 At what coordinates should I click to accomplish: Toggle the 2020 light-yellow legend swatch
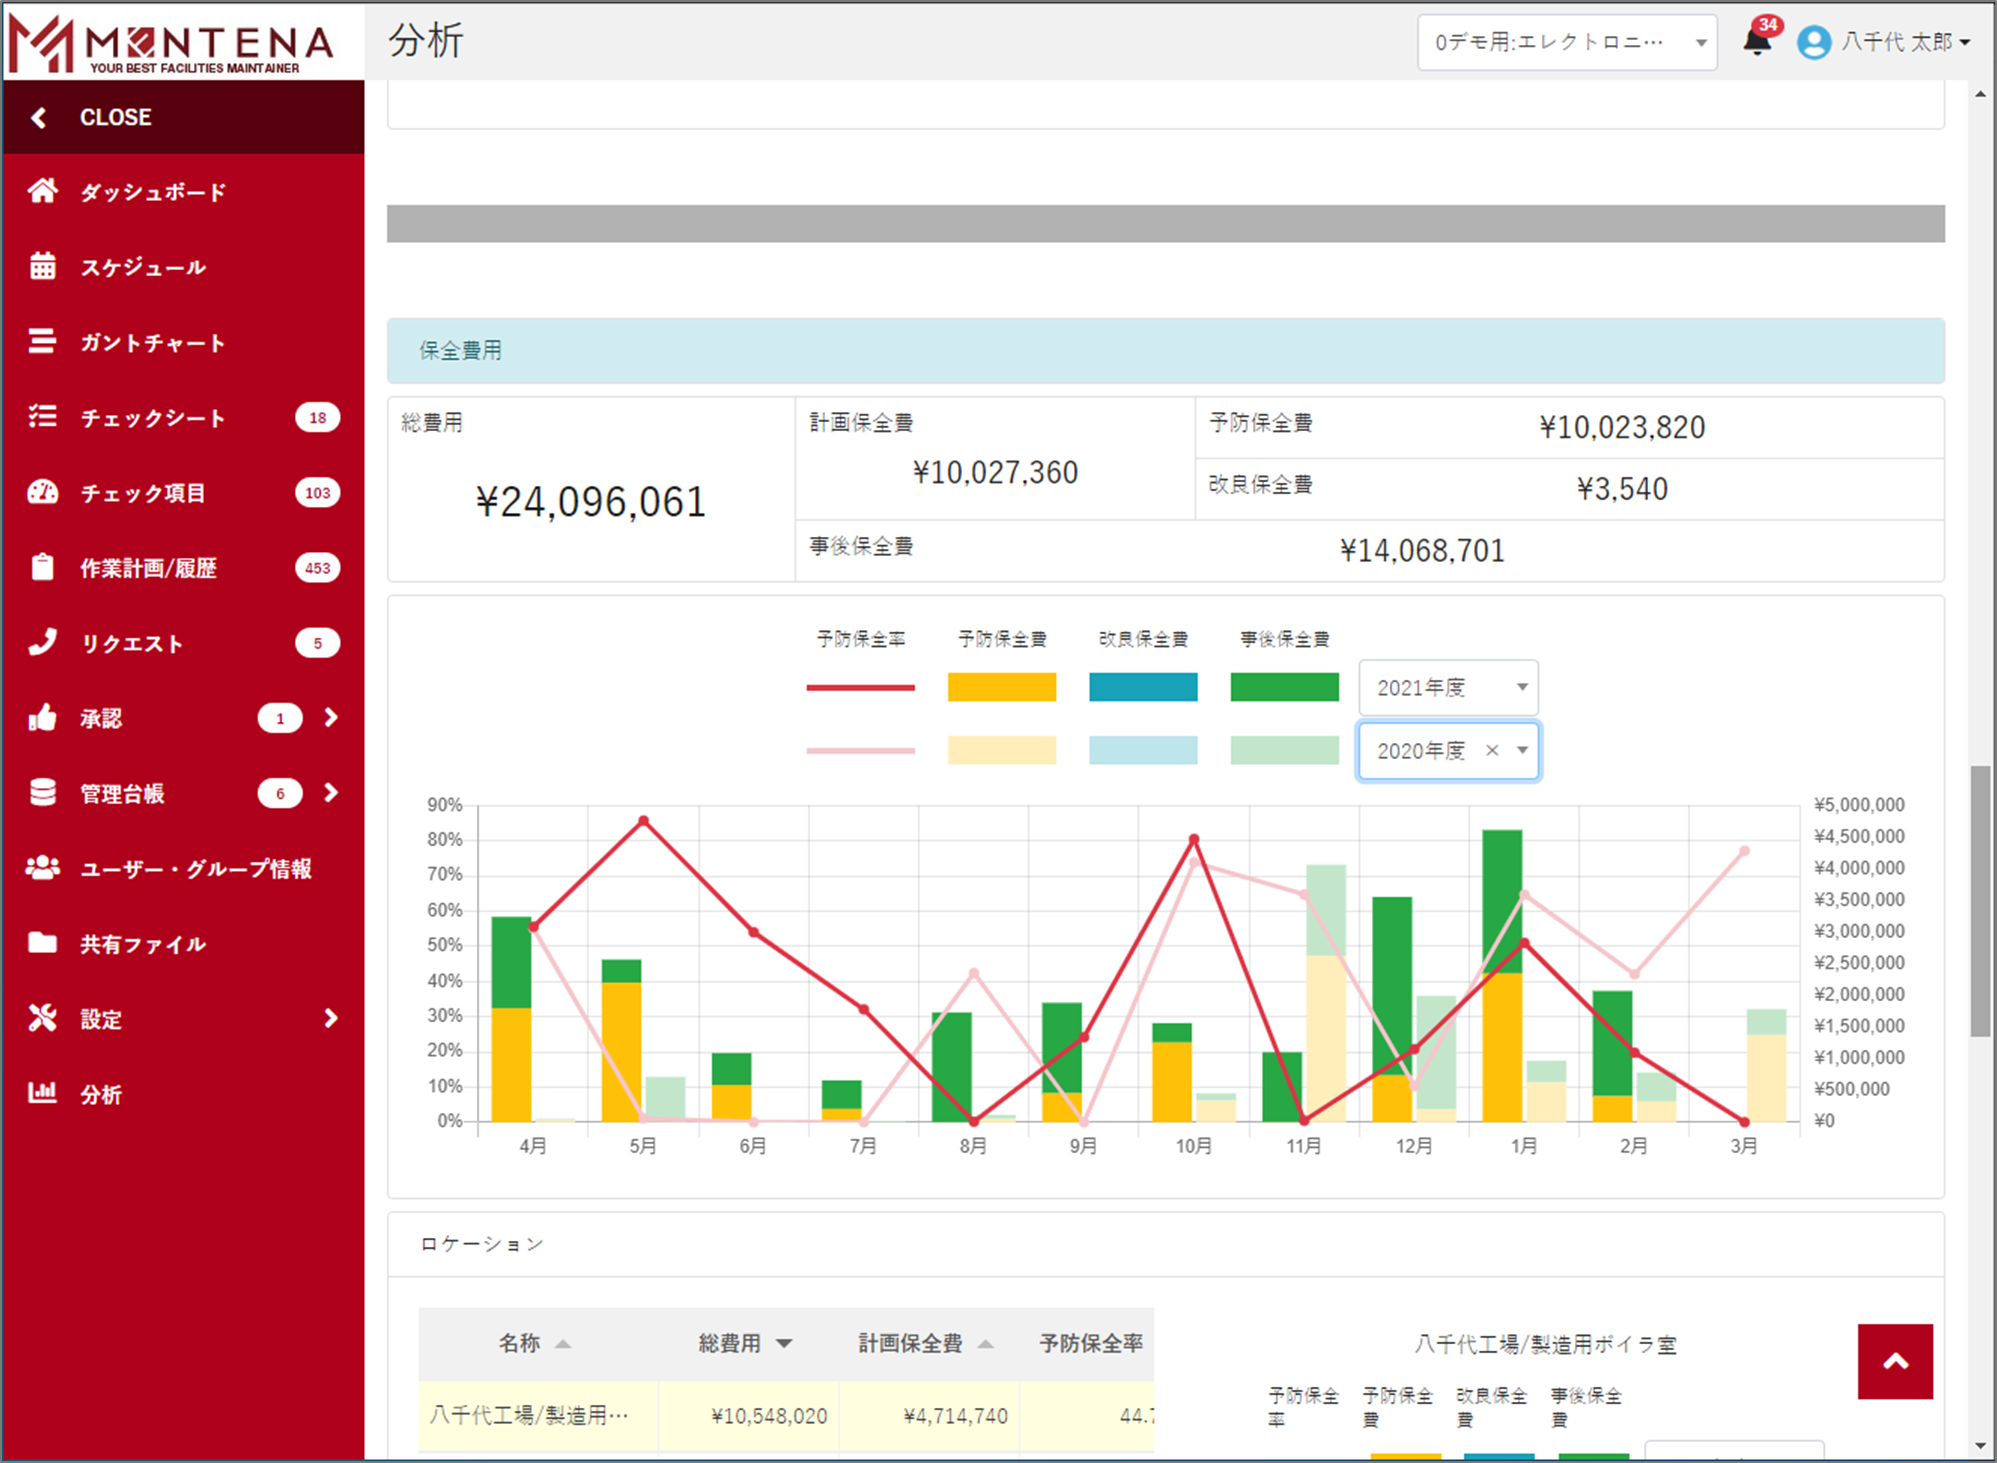(1001, 750)
